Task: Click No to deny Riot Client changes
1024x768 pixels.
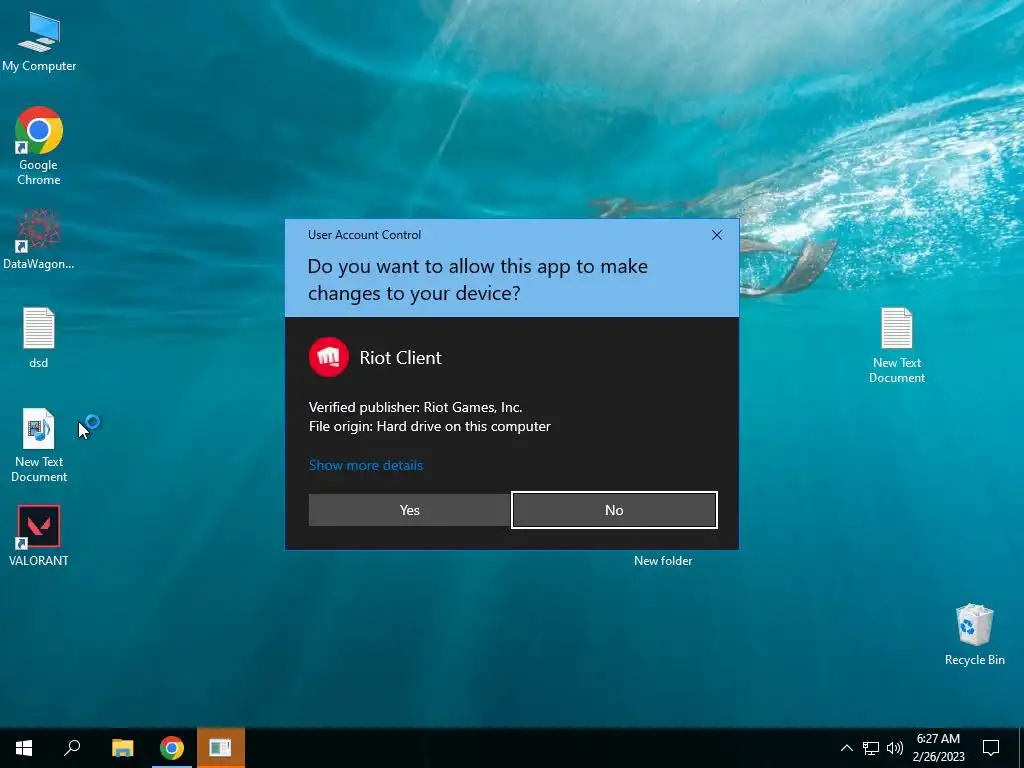Action: tap(614, 510)
